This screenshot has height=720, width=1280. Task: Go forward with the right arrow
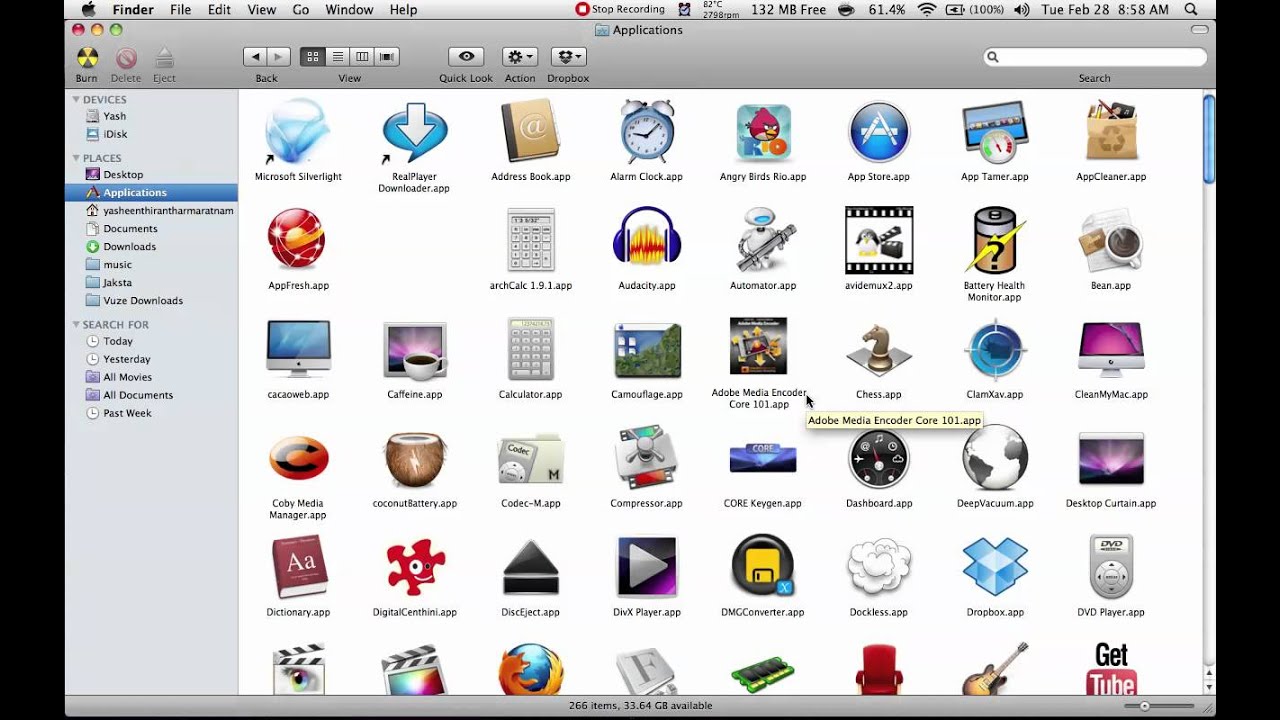click(279, 57)
